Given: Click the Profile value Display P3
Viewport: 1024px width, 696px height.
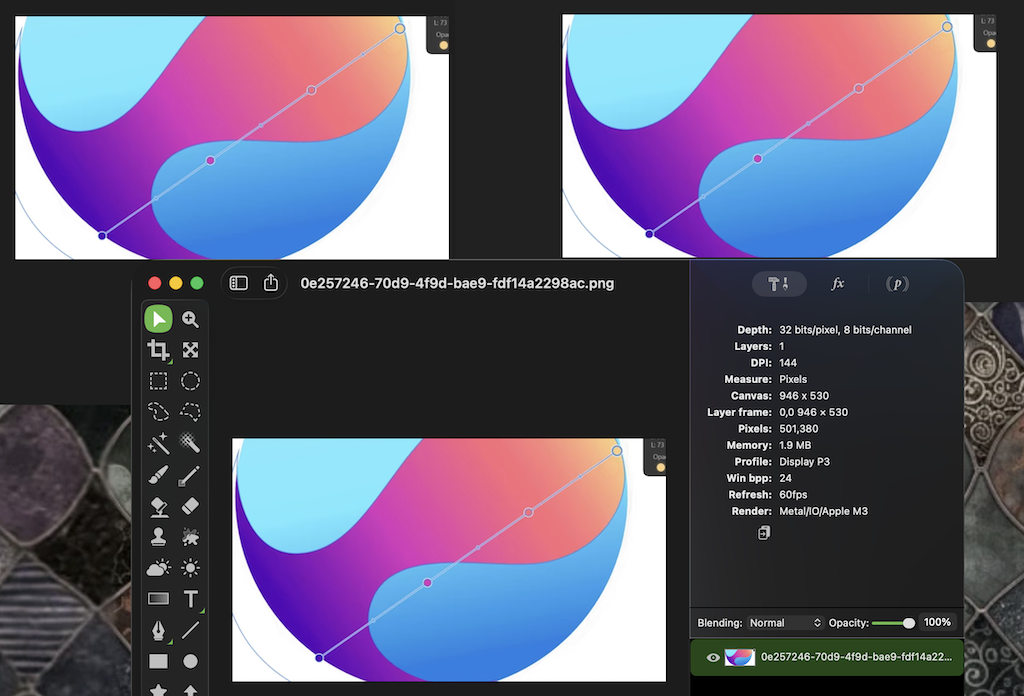Looking at the screenshot, I should [805, 462].
